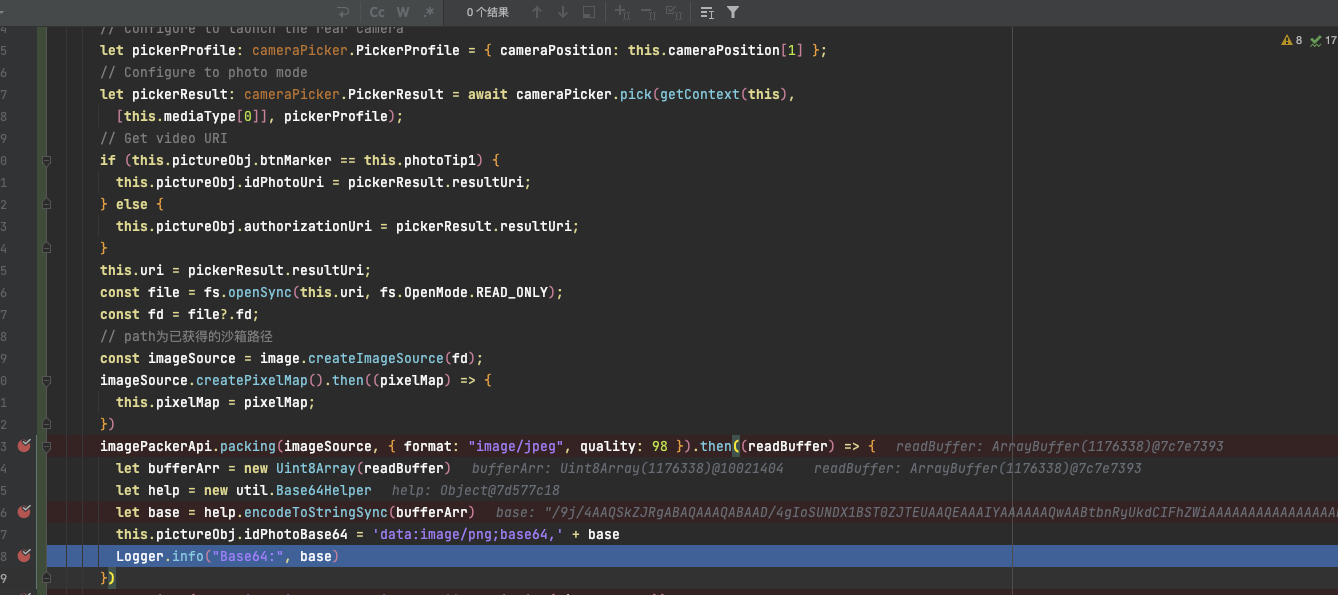
Task: Click the green typo indicator showing 17
Action: click(x=1323, y=40)
